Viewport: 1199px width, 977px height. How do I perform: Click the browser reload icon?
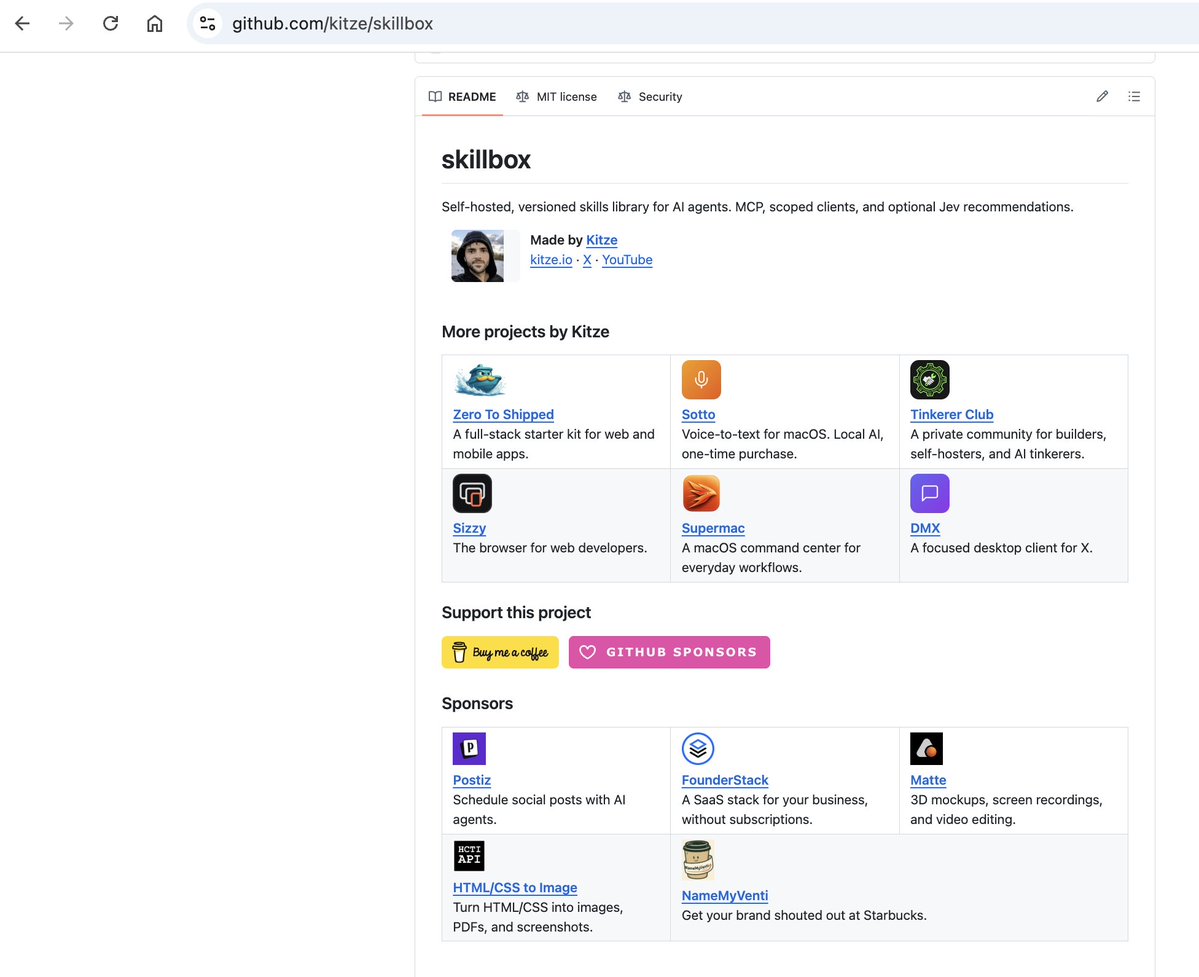(110, 24)
